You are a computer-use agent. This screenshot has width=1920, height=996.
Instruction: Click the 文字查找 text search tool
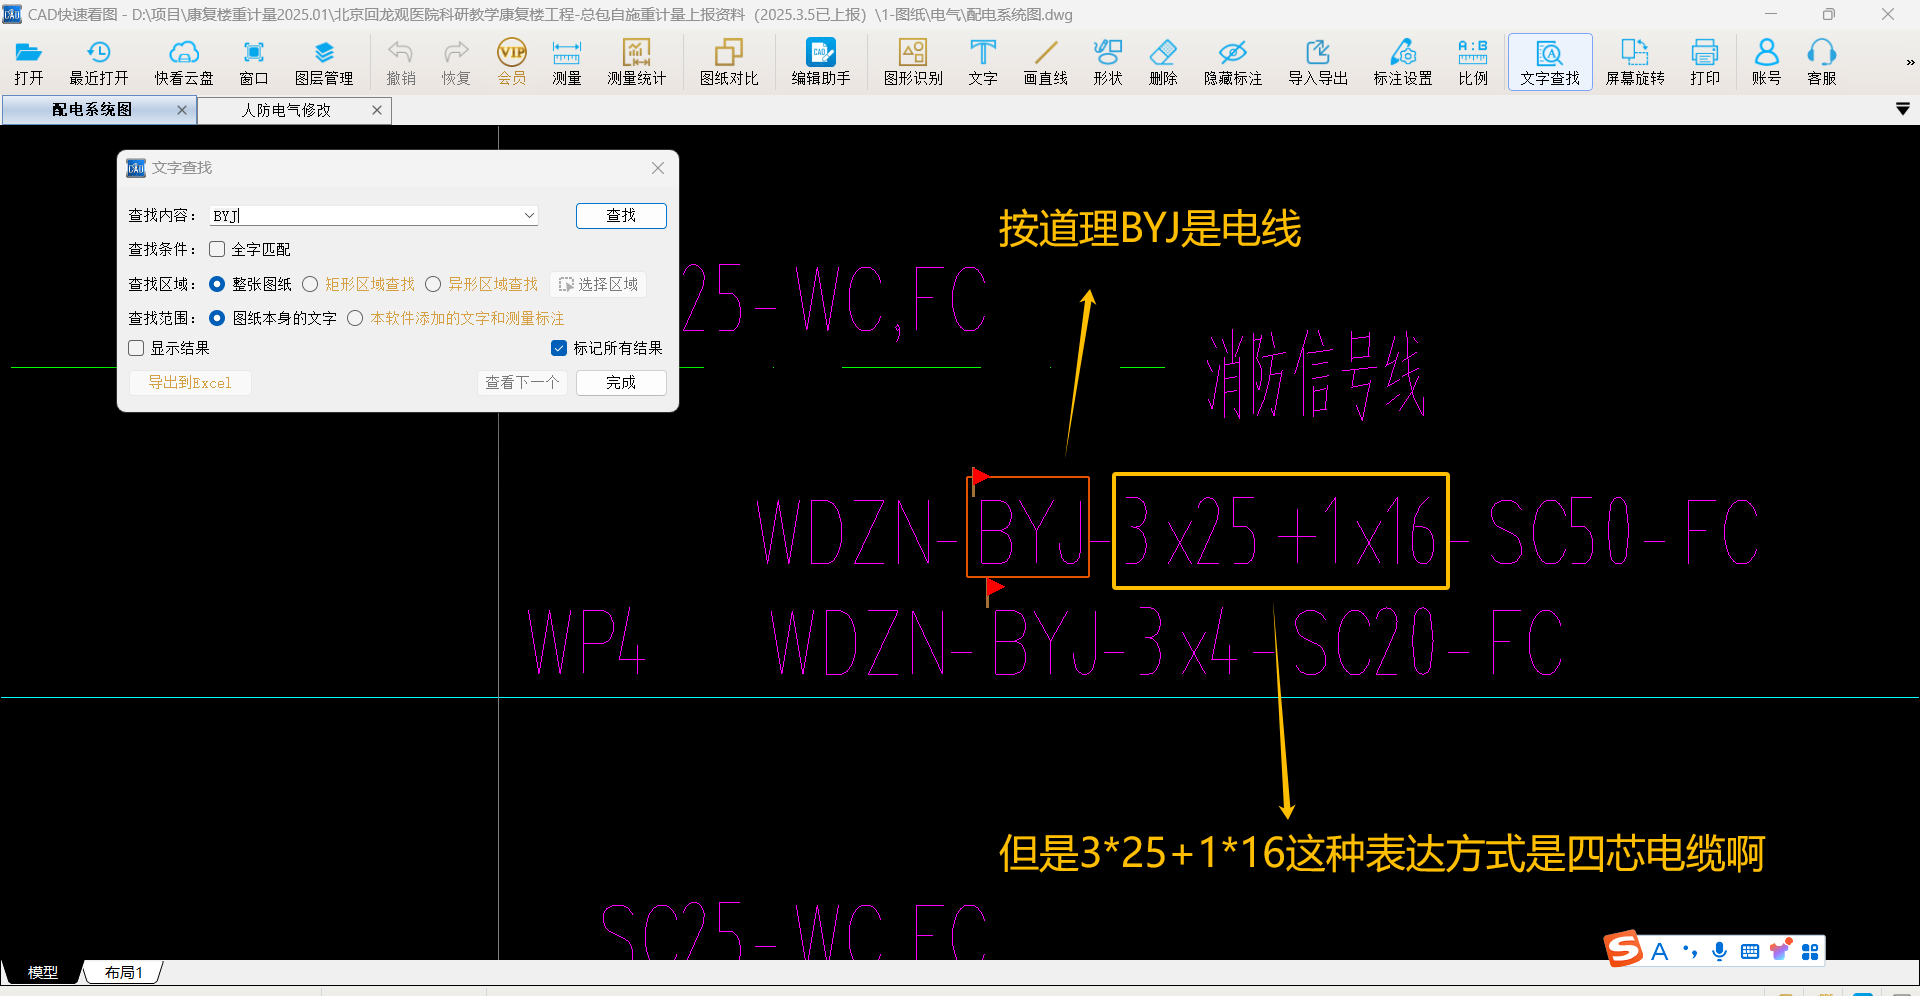[1550, 62]
